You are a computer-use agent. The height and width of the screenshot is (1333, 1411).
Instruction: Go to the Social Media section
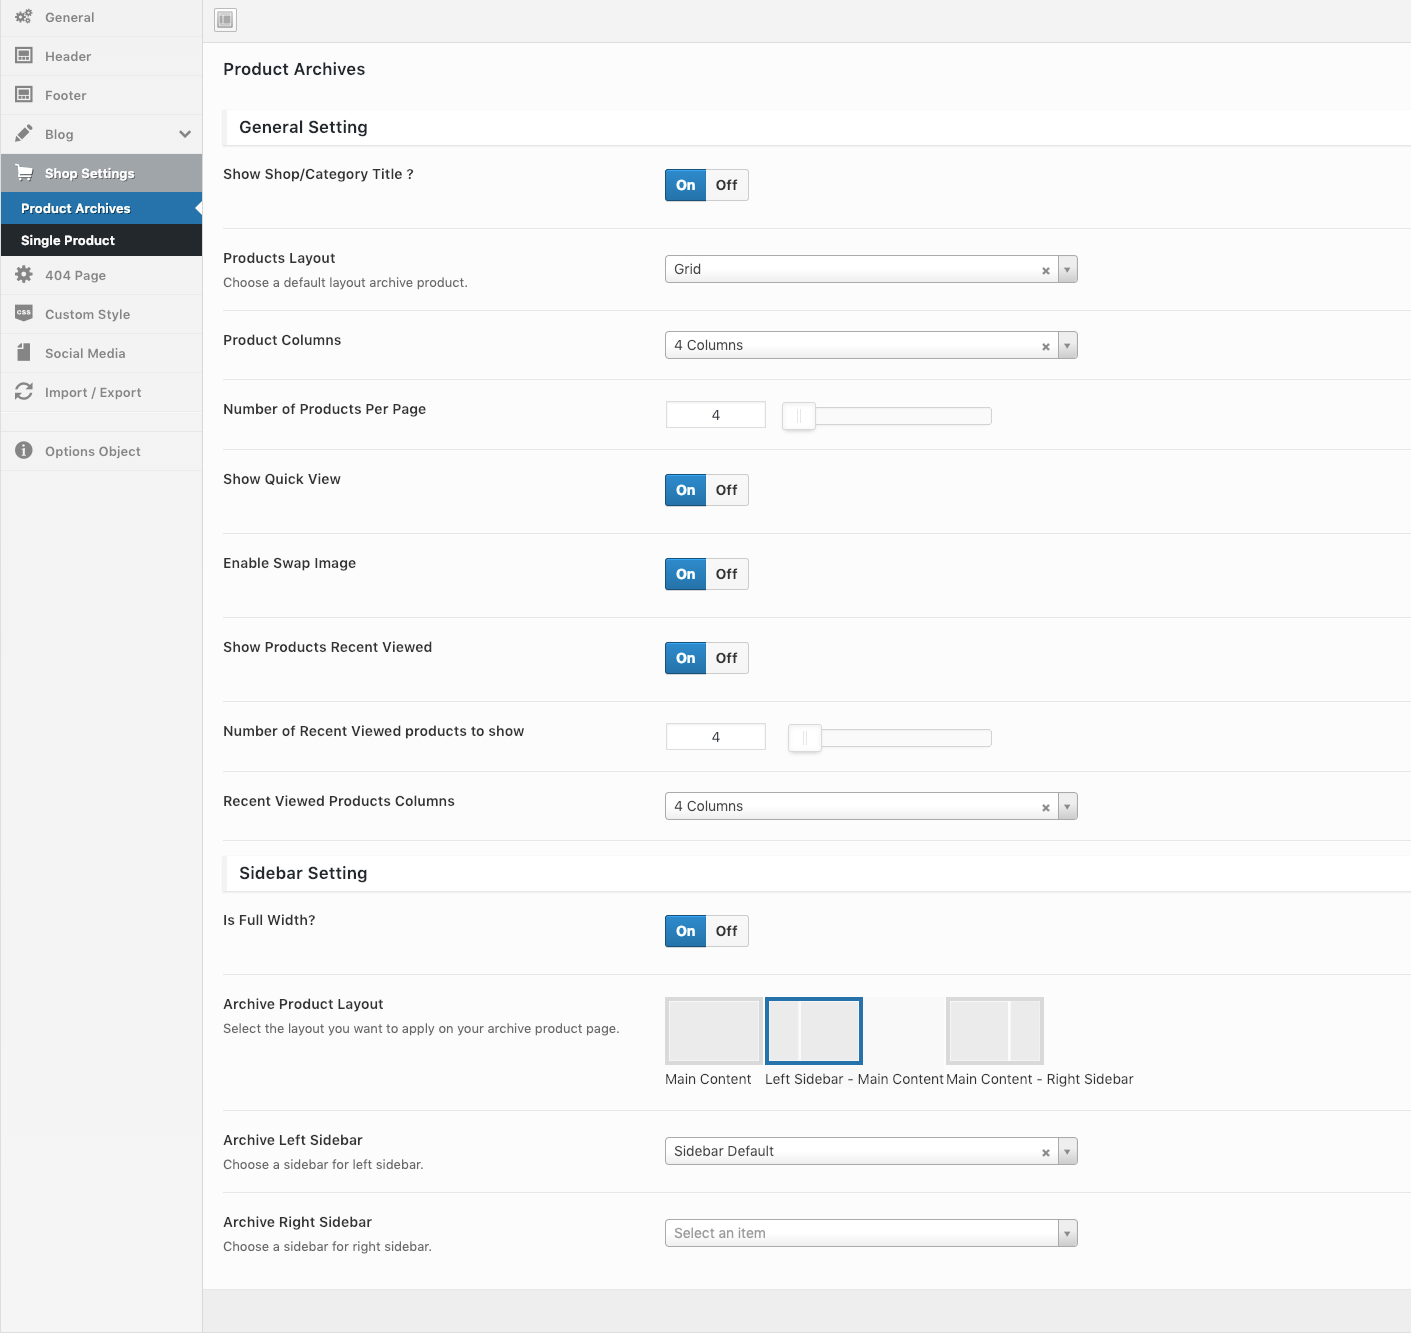click(x=85, y=353)
